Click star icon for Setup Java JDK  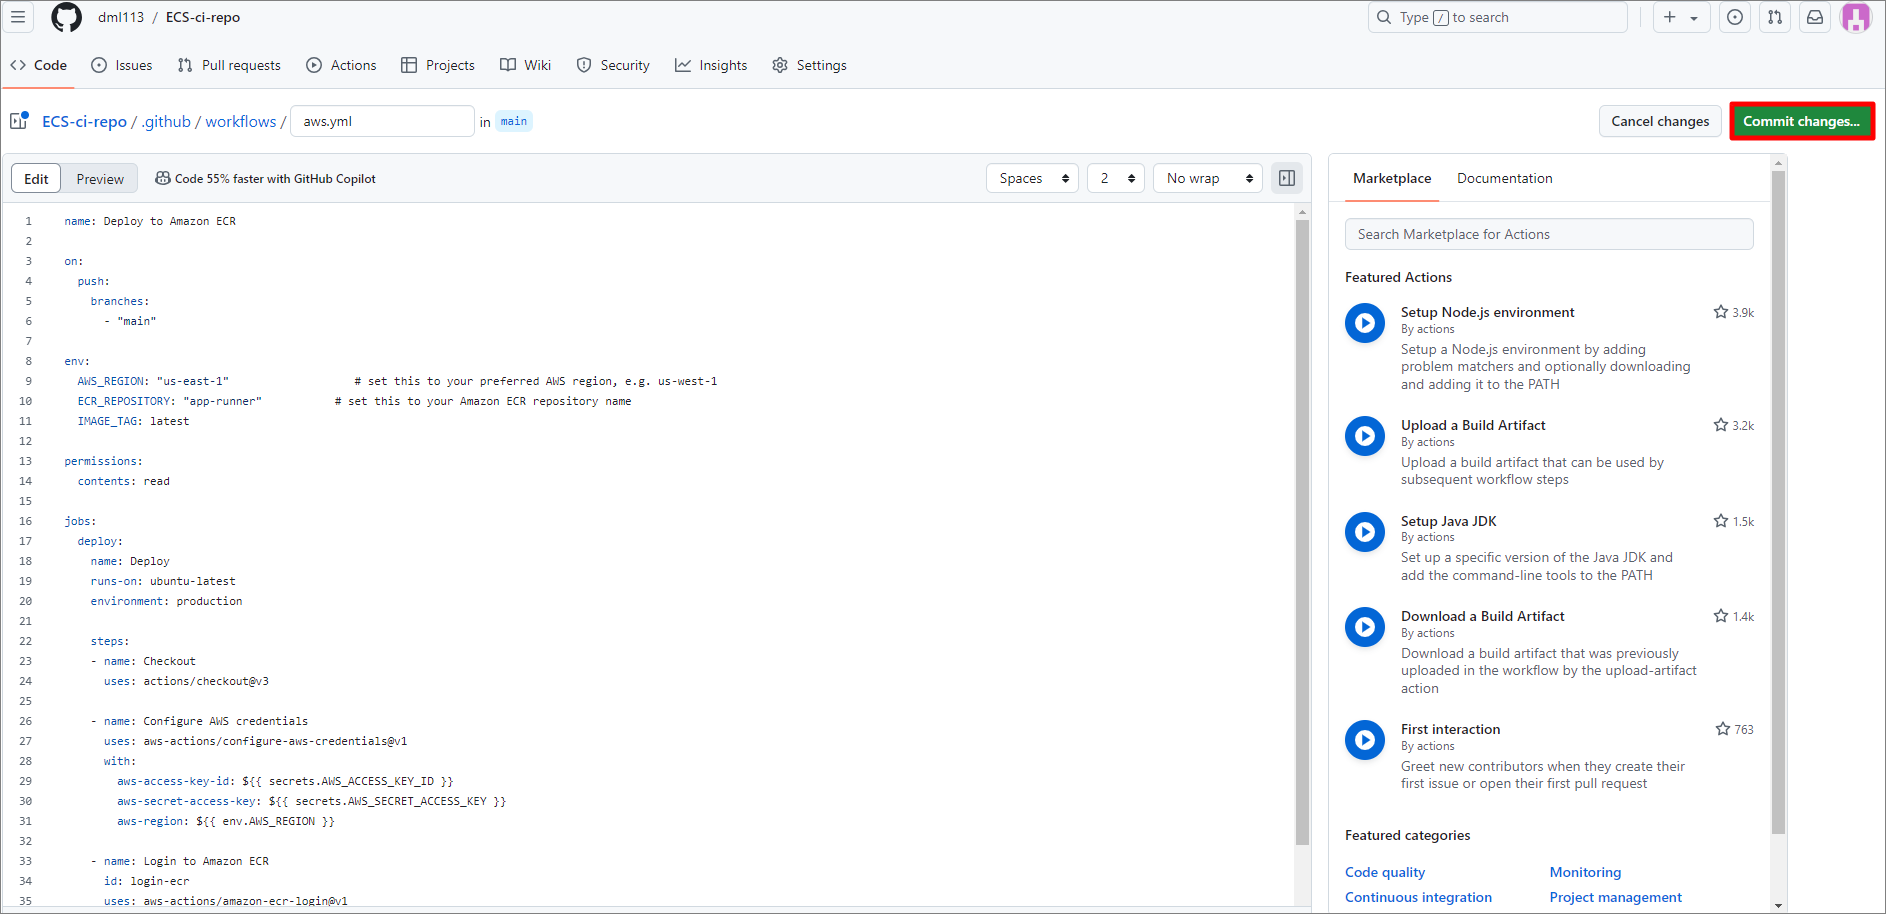[1720, 521]
